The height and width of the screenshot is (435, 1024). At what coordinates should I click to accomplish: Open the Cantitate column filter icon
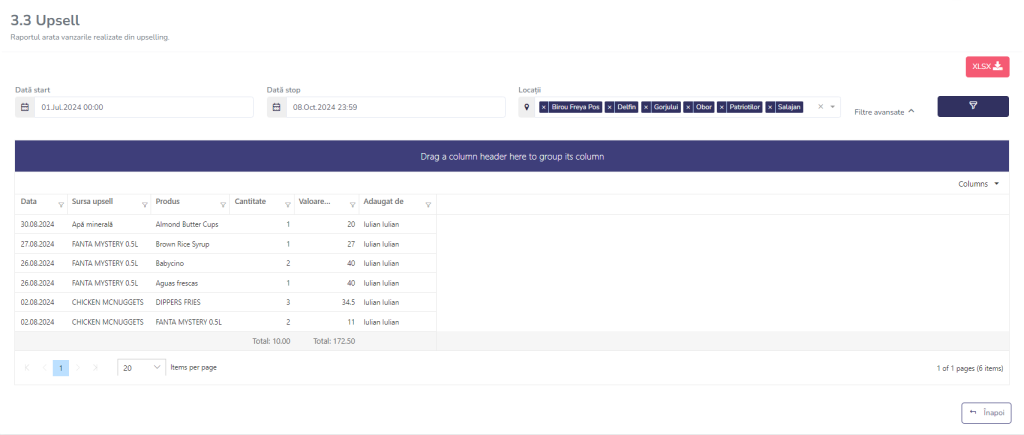click(x=288, y=204)
